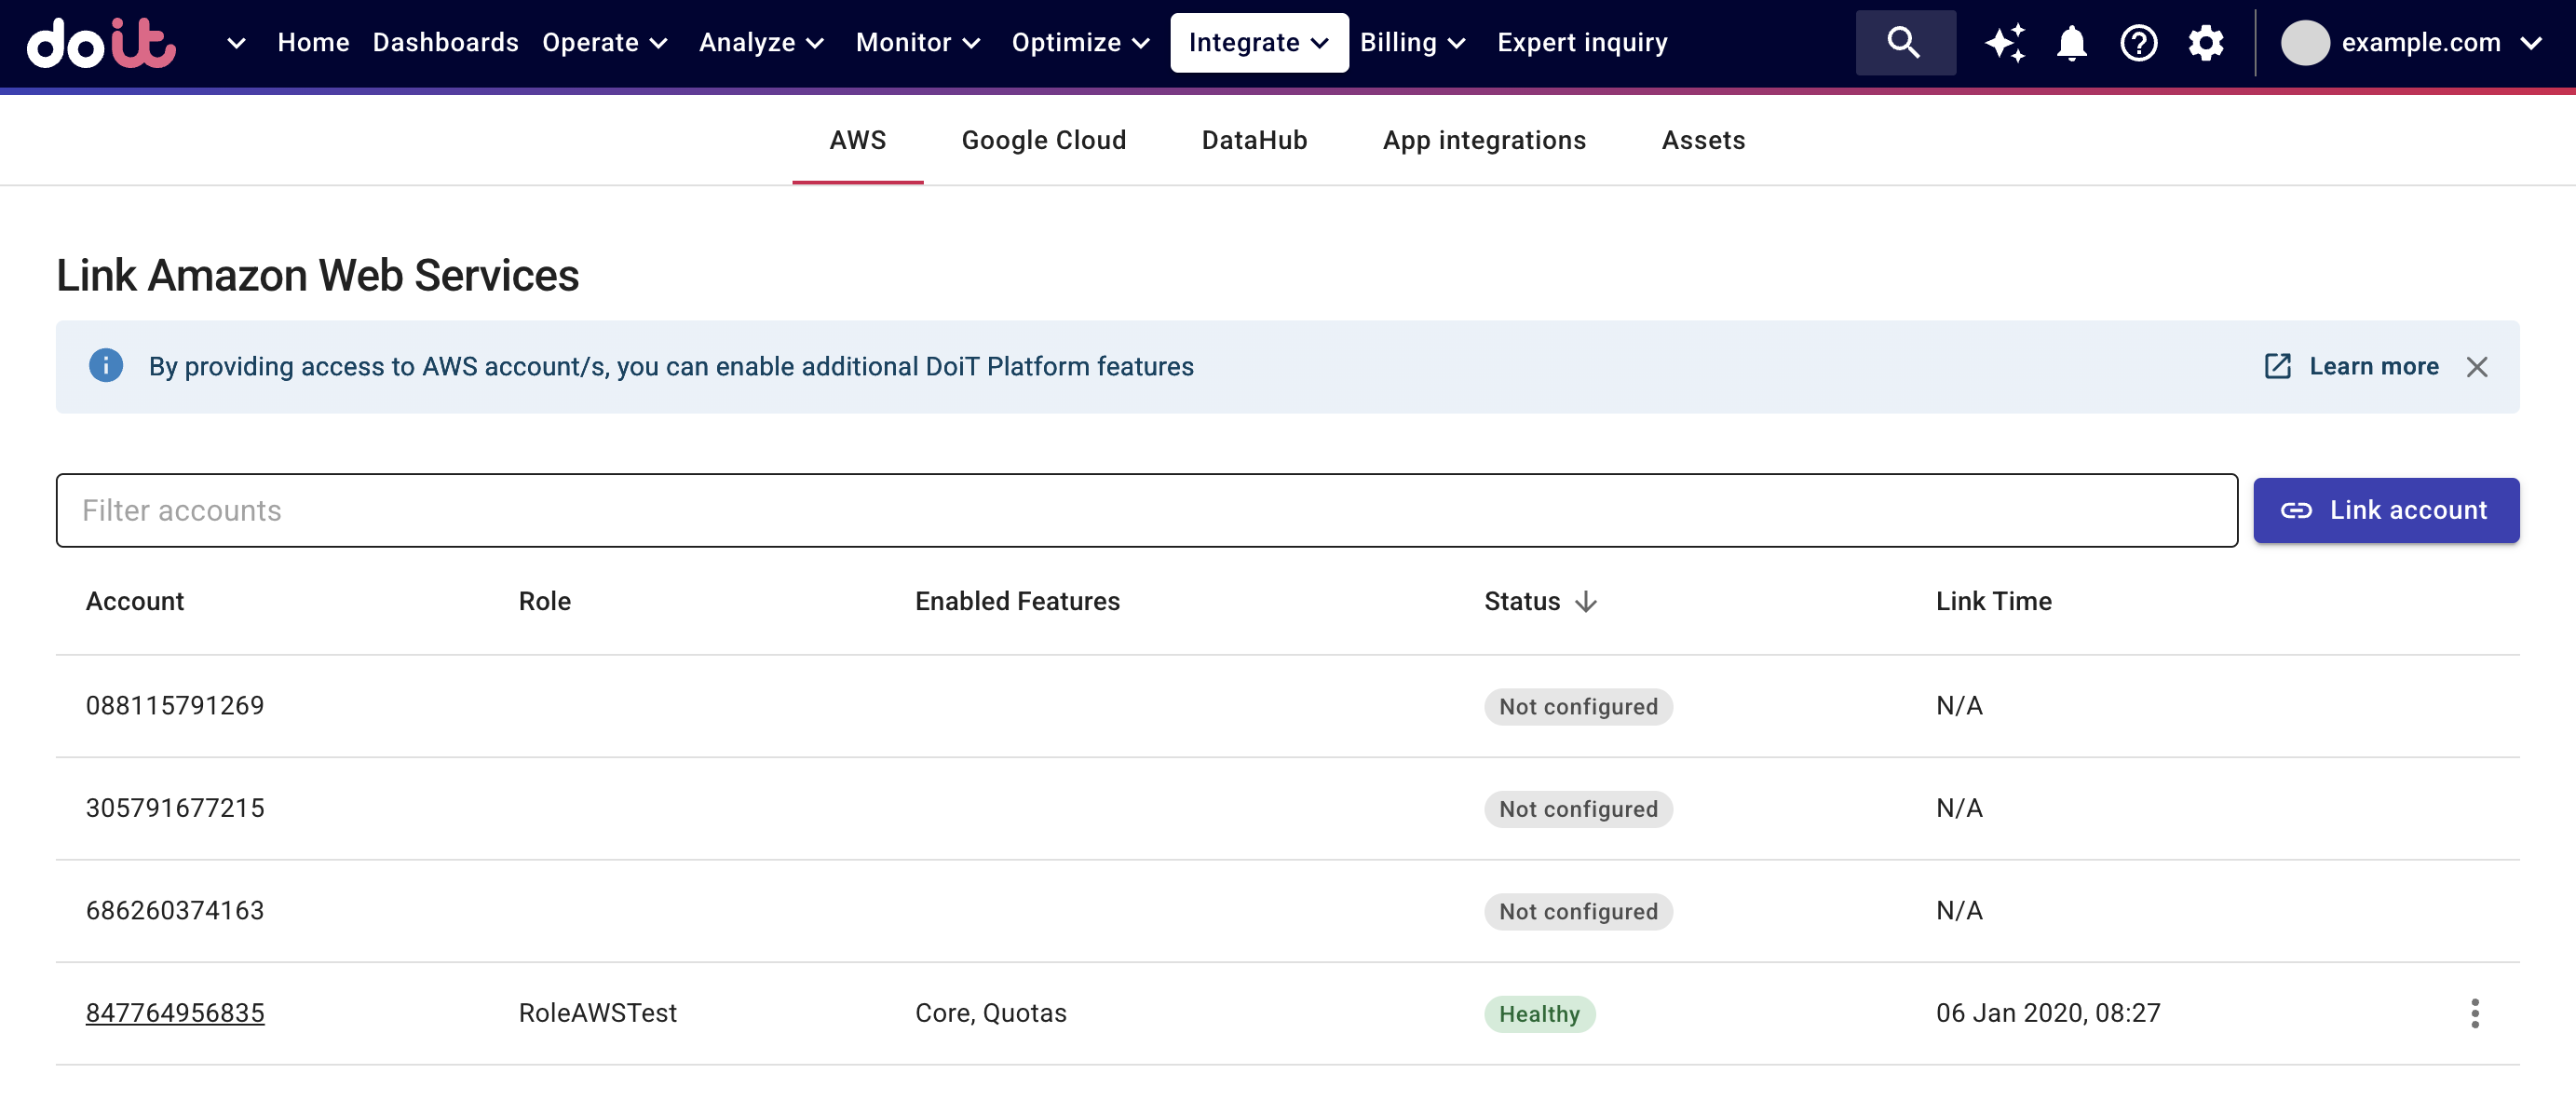
Task: Expand the Monitor dropdown menu
Action: click(x=918, y=43)
